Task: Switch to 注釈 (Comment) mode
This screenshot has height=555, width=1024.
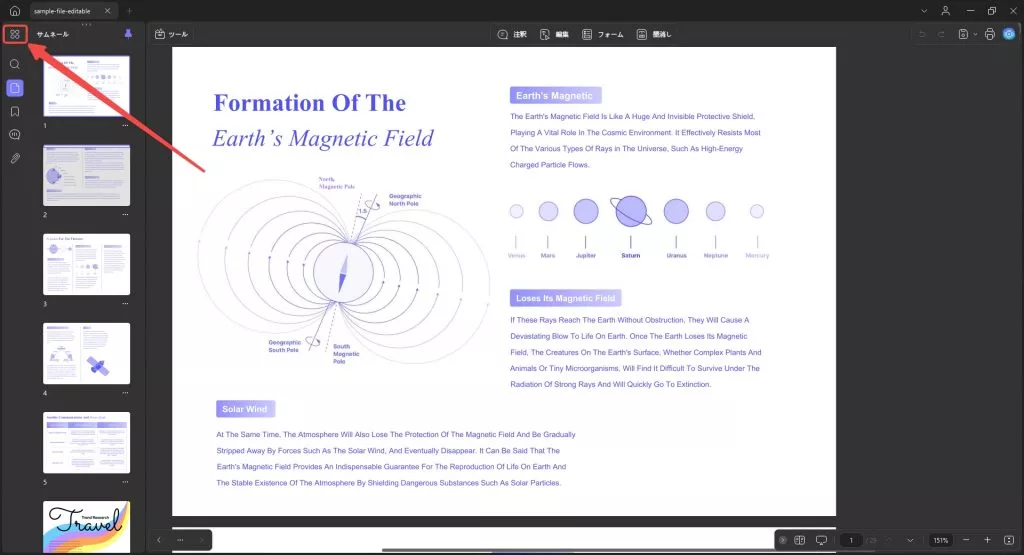Action: (x=512, y=34)
